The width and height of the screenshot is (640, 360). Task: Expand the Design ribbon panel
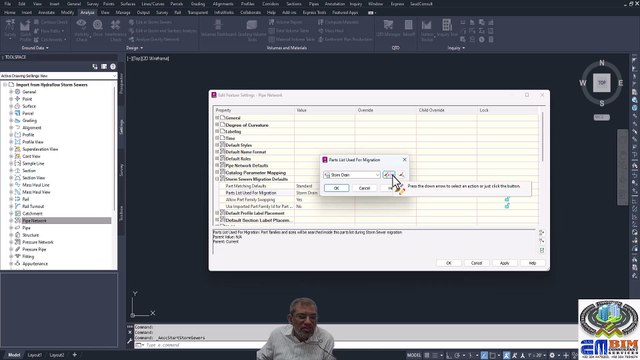point(134,48)
